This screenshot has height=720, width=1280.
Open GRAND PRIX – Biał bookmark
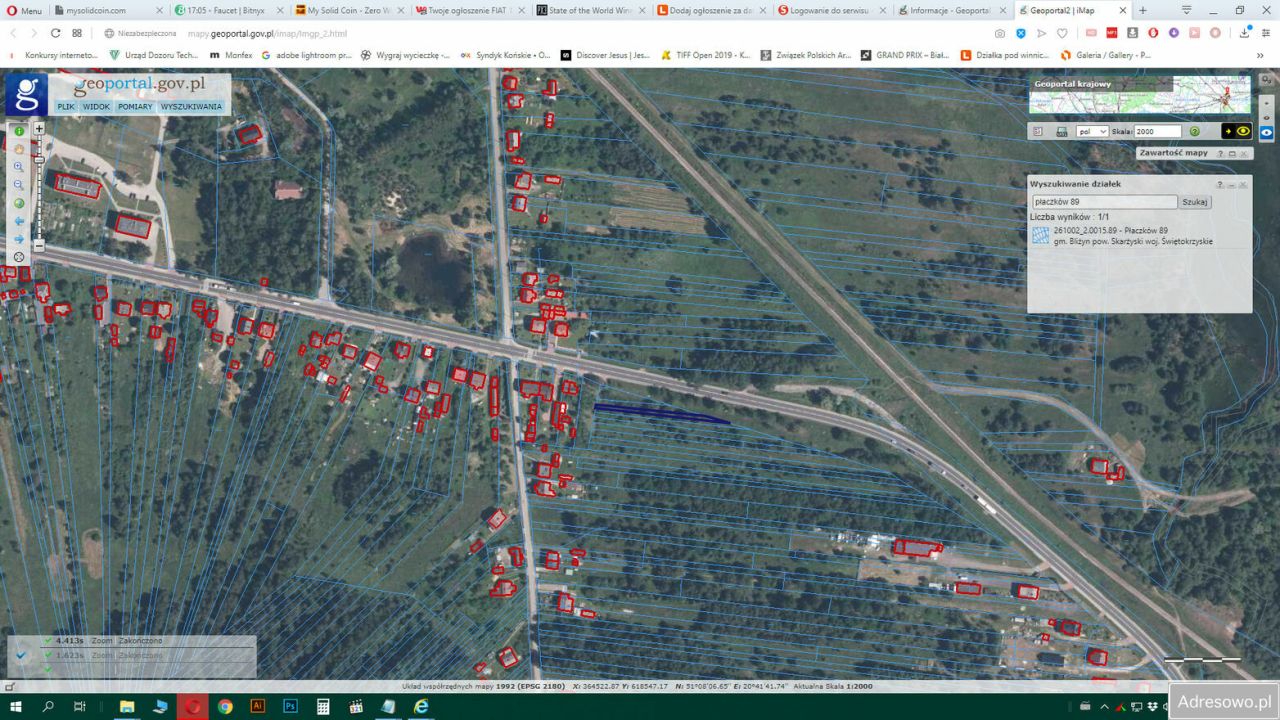904,55
